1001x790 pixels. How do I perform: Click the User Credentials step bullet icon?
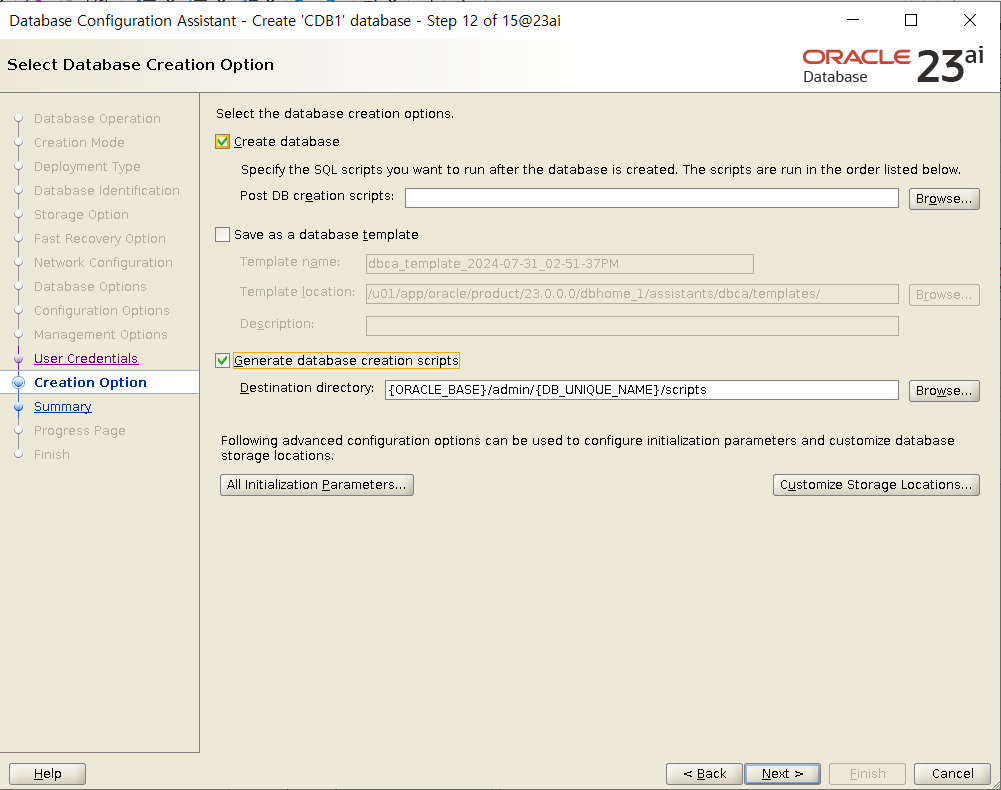[x=19, y=358]
